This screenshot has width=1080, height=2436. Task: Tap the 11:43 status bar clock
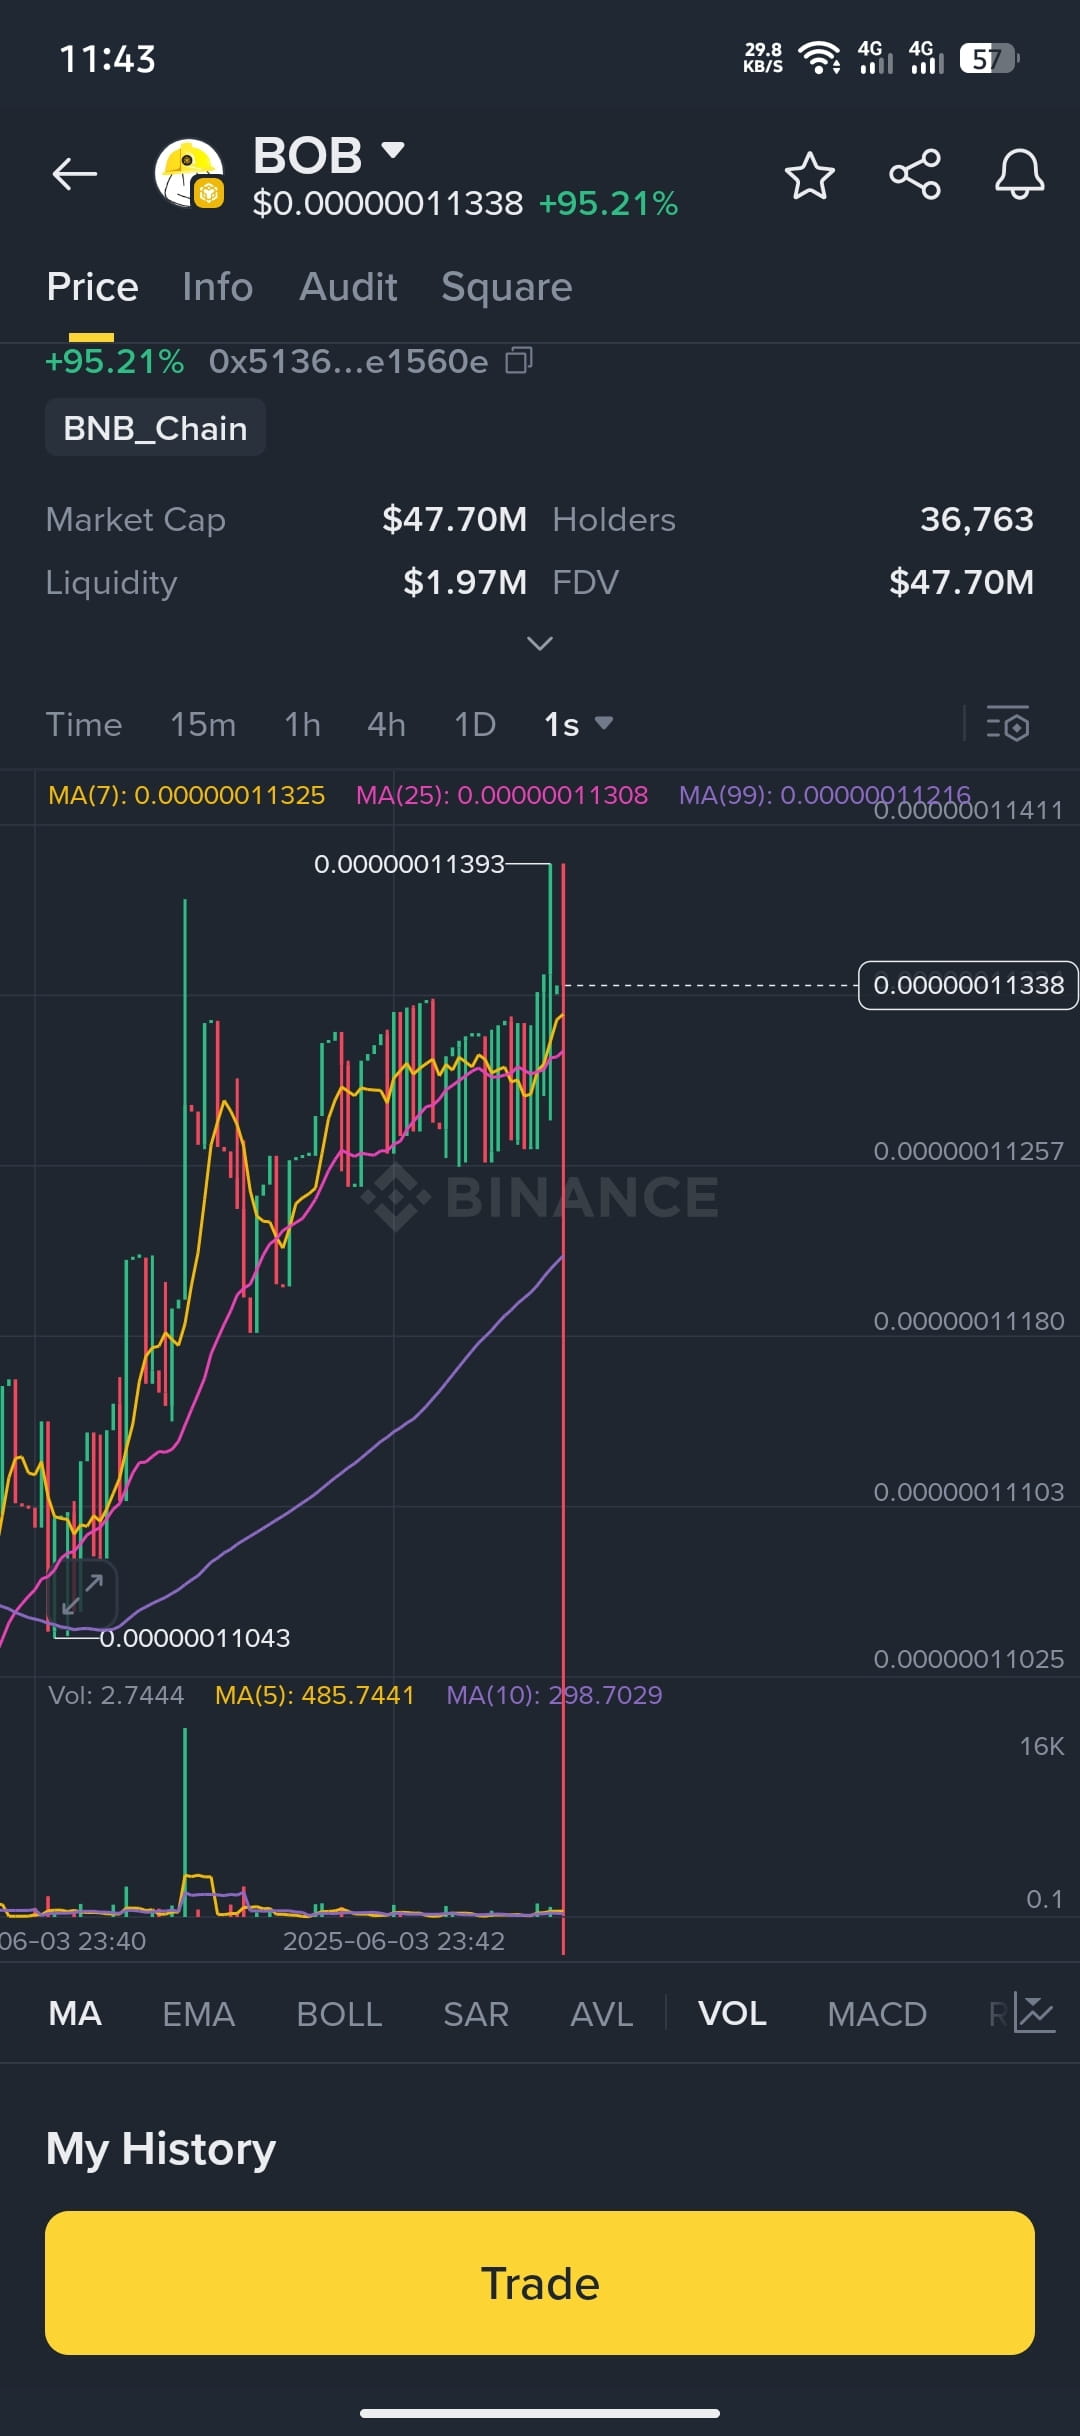[108, 59]
